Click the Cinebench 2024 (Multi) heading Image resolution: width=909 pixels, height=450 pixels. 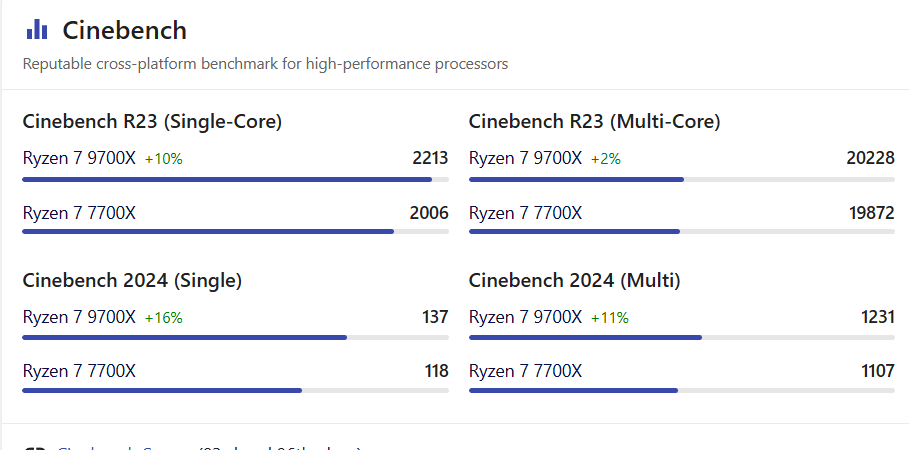coord(574,281)
